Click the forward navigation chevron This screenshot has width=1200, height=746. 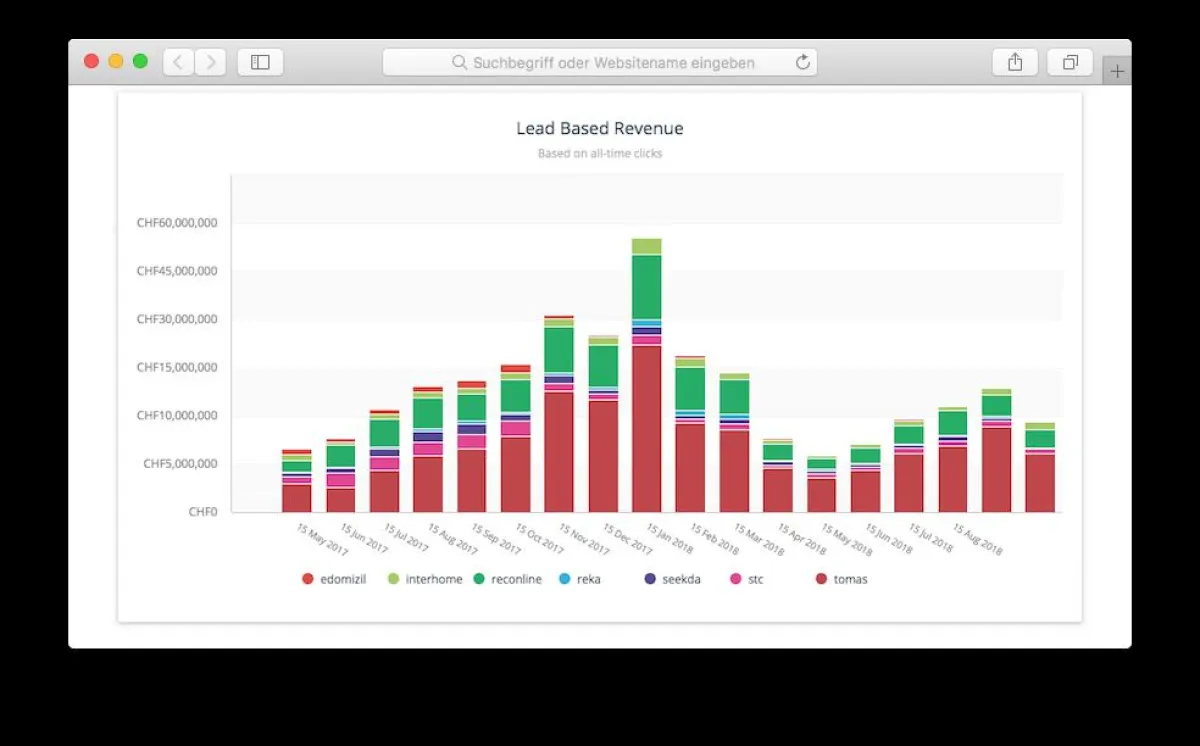(211, 62)
